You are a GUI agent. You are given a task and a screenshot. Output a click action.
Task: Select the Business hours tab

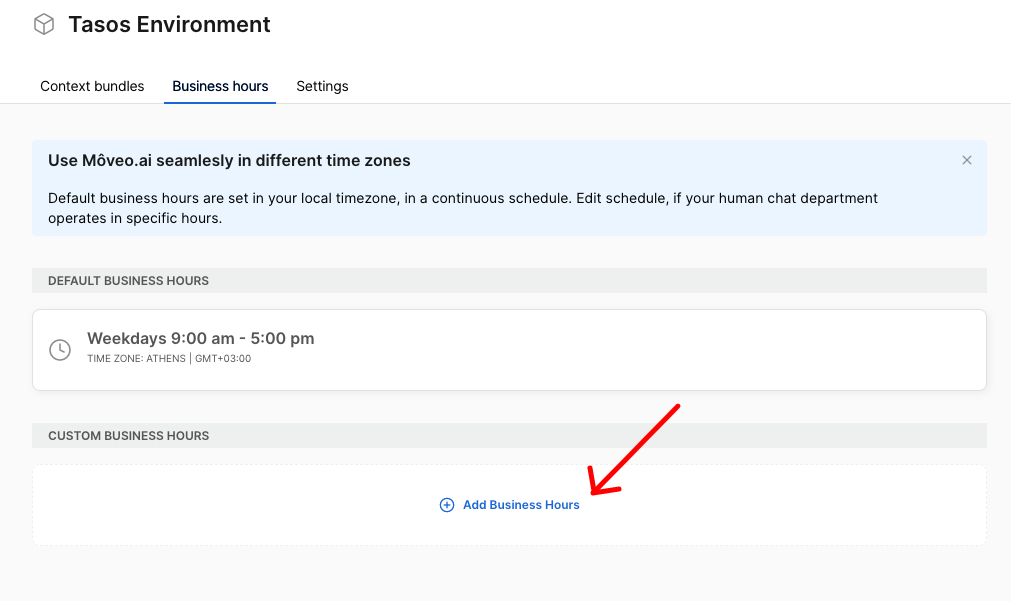[220, 86]
